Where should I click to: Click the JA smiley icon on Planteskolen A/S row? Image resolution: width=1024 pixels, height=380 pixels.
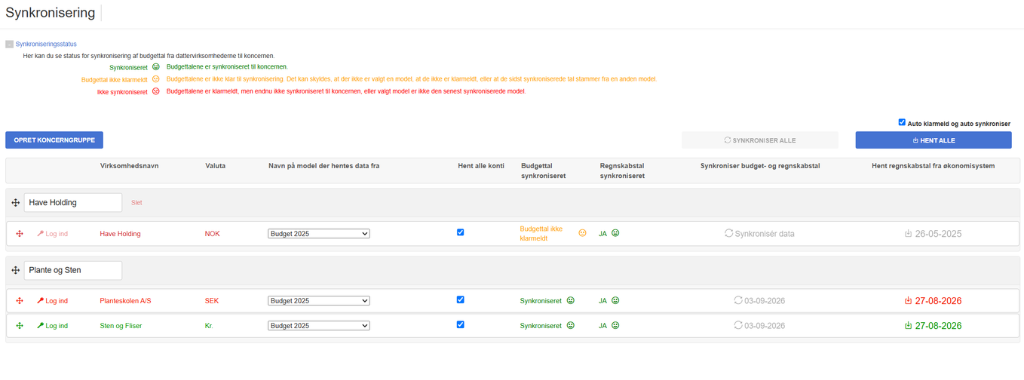[615, 301]
